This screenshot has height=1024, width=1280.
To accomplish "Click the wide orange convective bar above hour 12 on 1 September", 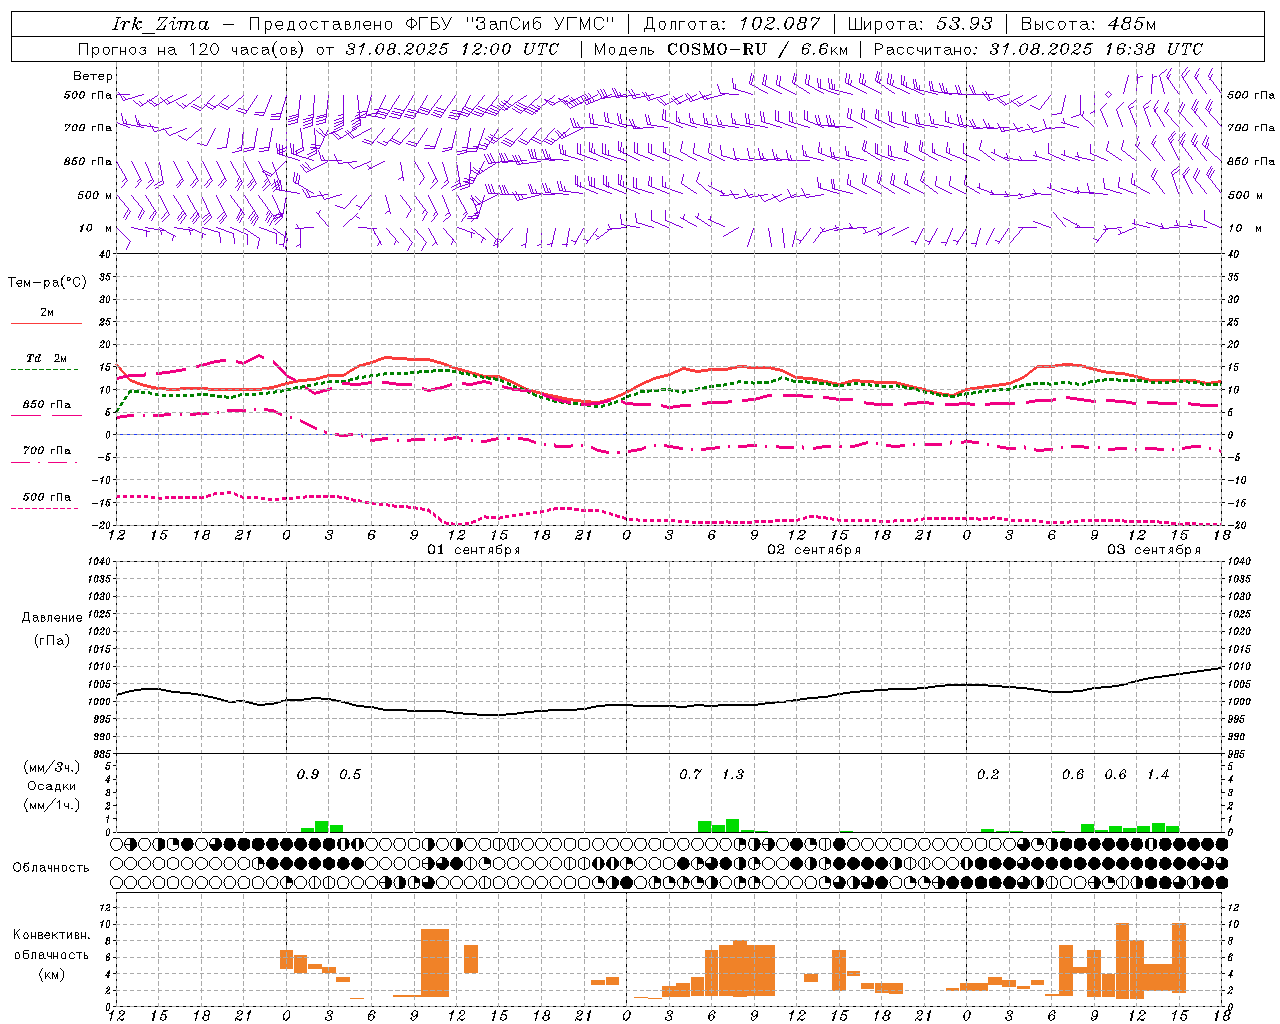I will tap(435, 963).
